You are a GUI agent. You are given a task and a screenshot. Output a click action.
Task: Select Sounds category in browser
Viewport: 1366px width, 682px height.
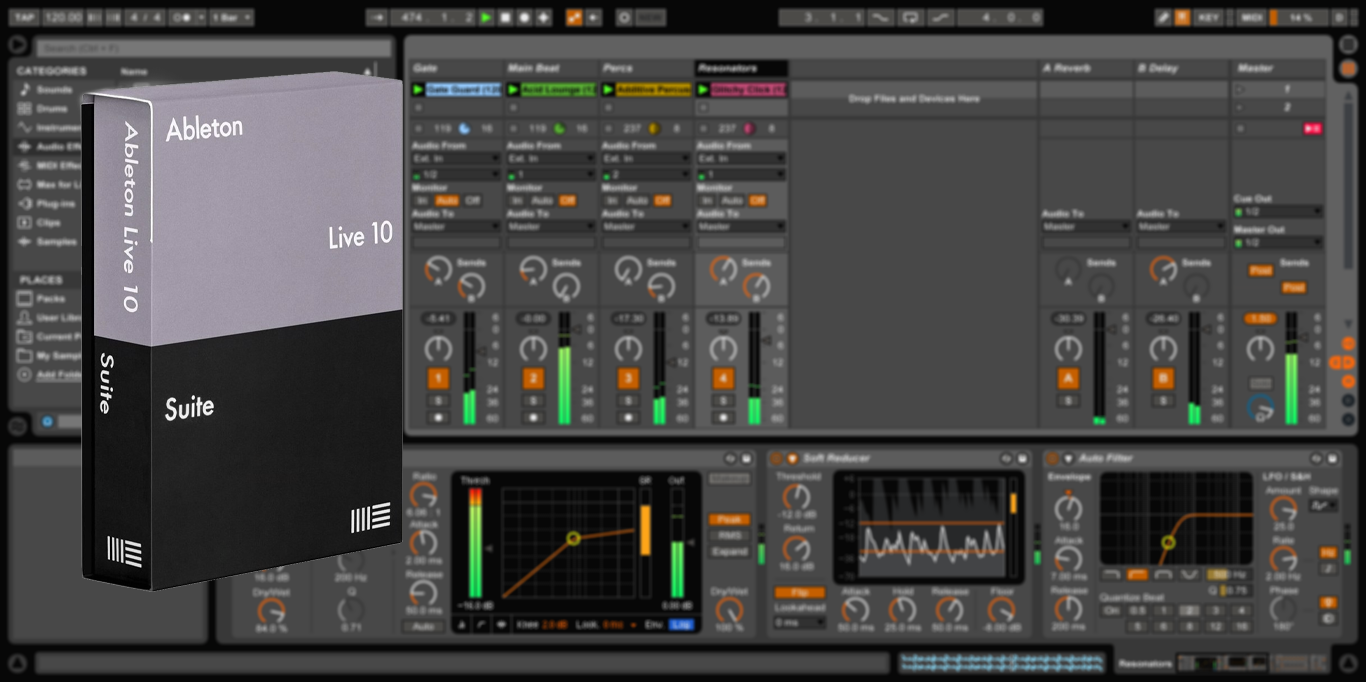tap(53, 89)
